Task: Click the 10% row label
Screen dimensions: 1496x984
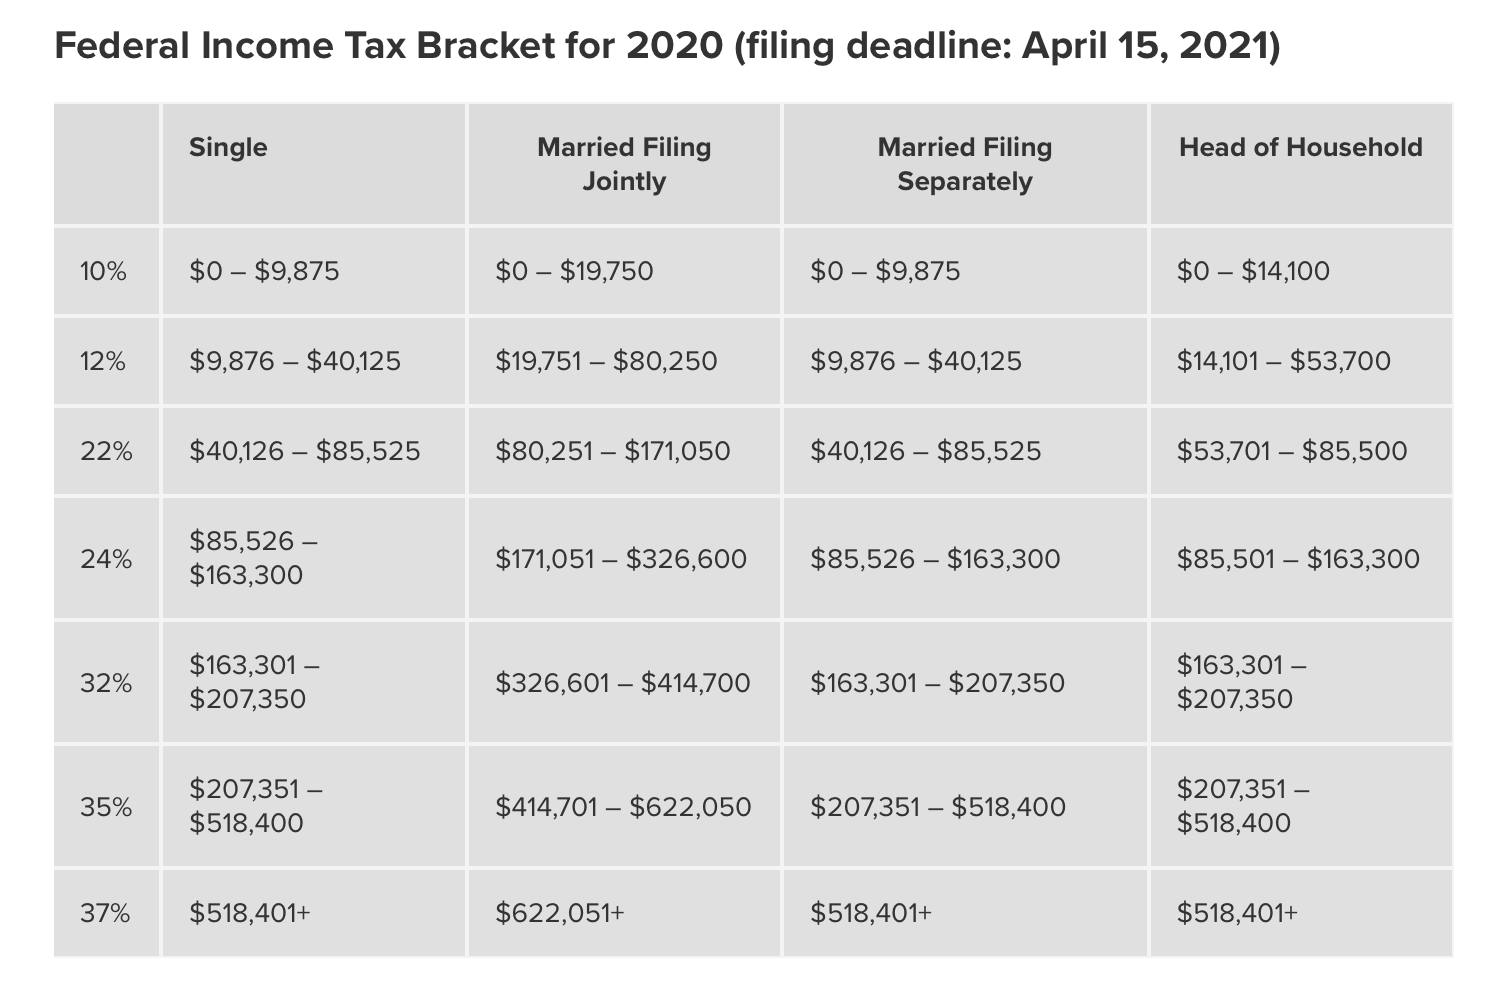Action: coord(104,271)
